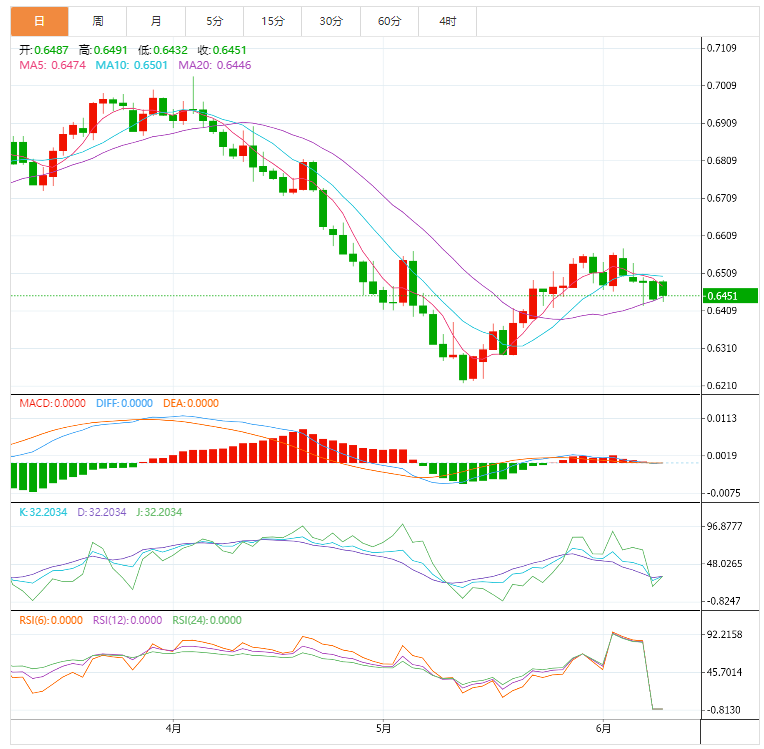Open the 4时 timeframe tab
This screenshot has width=764, height=749.
pyautogui.click(x=448, y=21)
